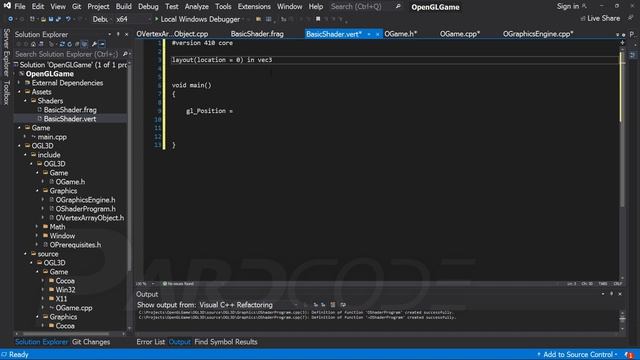Click the notifications icon in the status bar

coord(630,355)
